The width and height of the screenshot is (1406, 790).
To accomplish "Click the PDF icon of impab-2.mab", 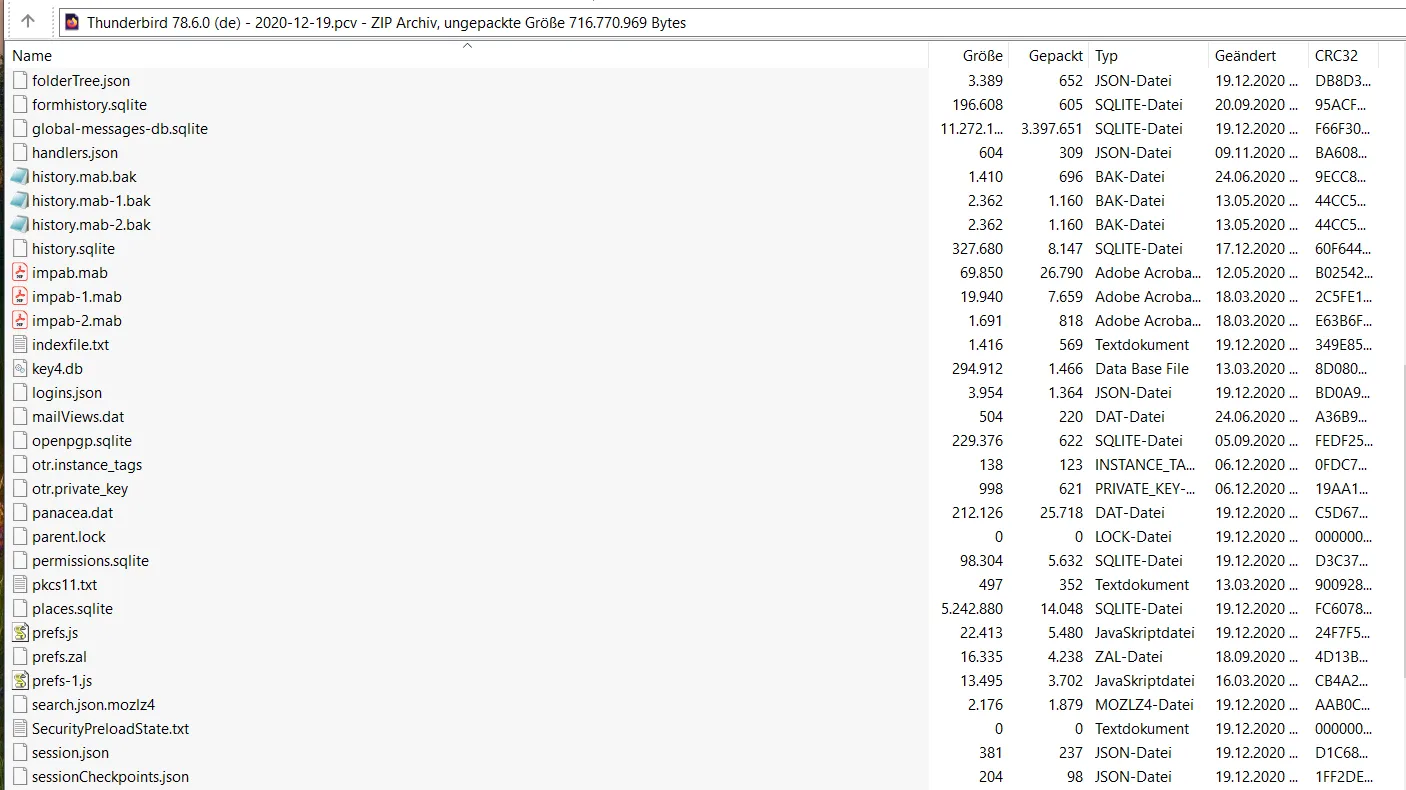I will coord(20,320).
